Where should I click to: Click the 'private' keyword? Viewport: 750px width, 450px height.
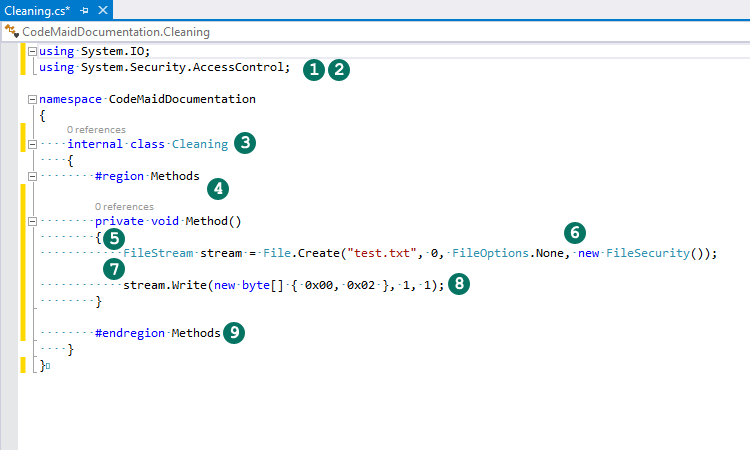point(119,221)
